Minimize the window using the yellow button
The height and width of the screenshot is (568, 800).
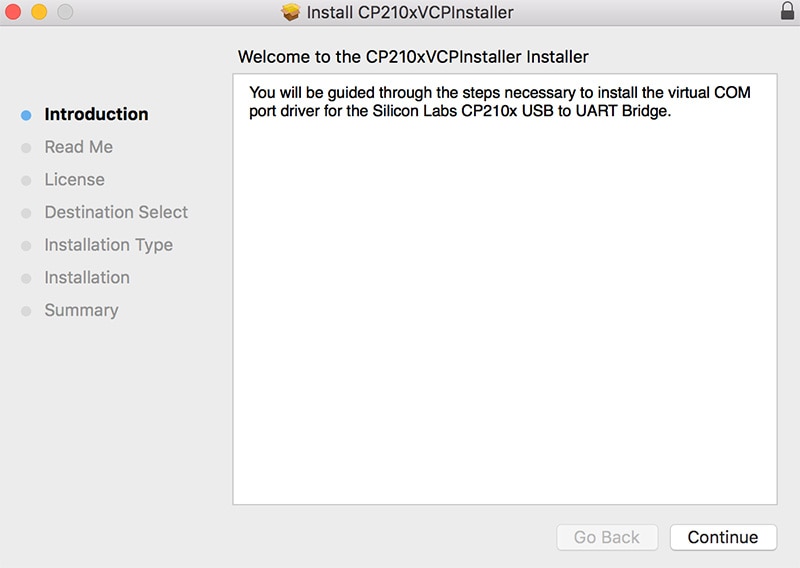click(x=39, y=13)
